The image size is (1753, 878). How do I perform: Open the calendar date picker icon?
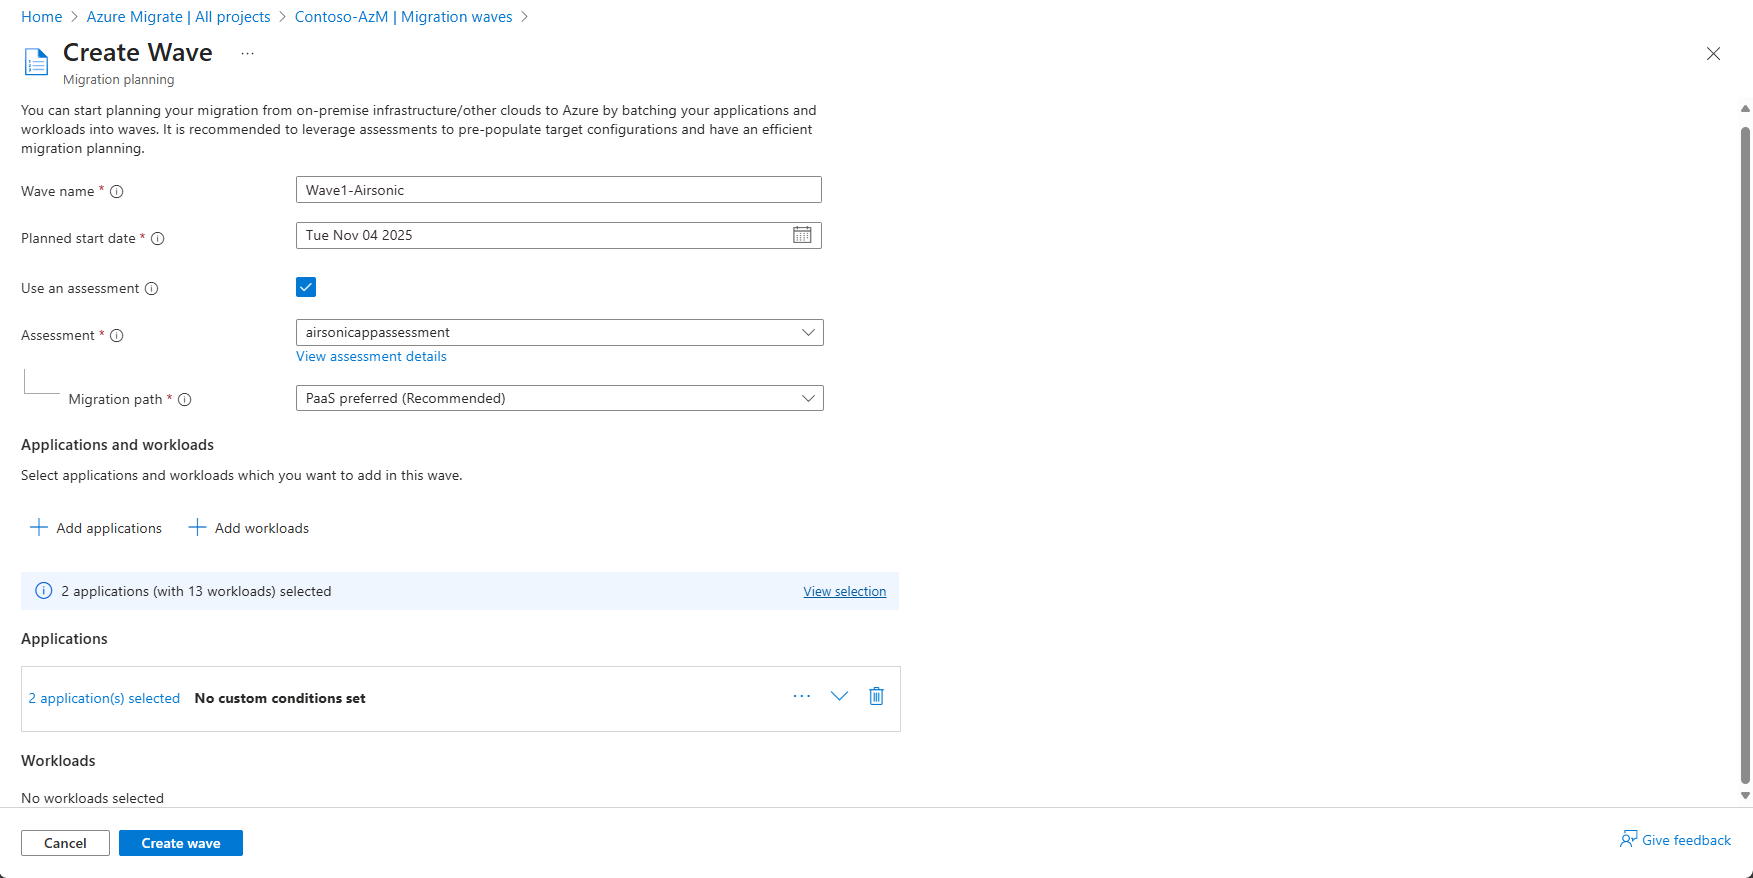802,235
